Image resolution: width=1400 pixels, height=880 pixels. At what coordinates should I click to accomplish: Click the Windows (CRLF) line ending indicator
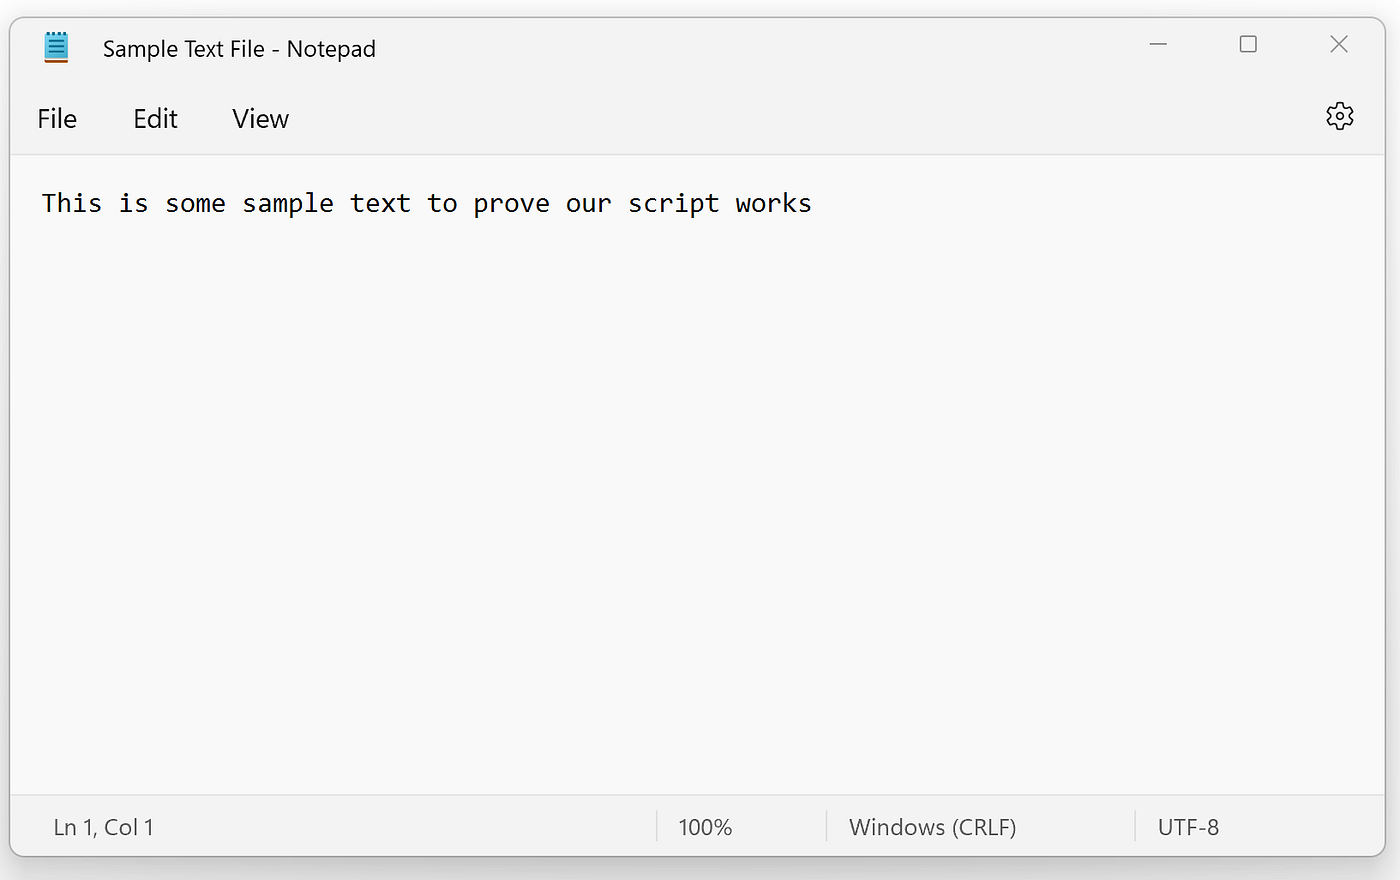pos(932,827)
